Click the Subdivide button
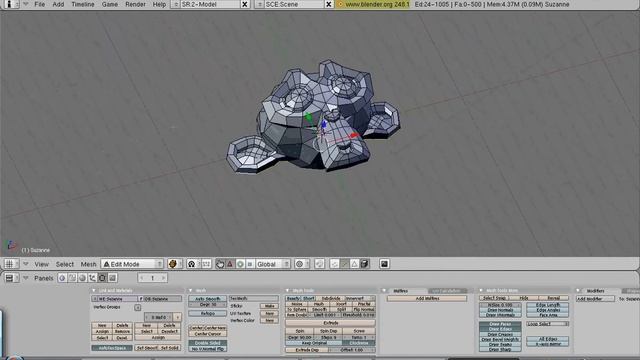 click(330, 298)
